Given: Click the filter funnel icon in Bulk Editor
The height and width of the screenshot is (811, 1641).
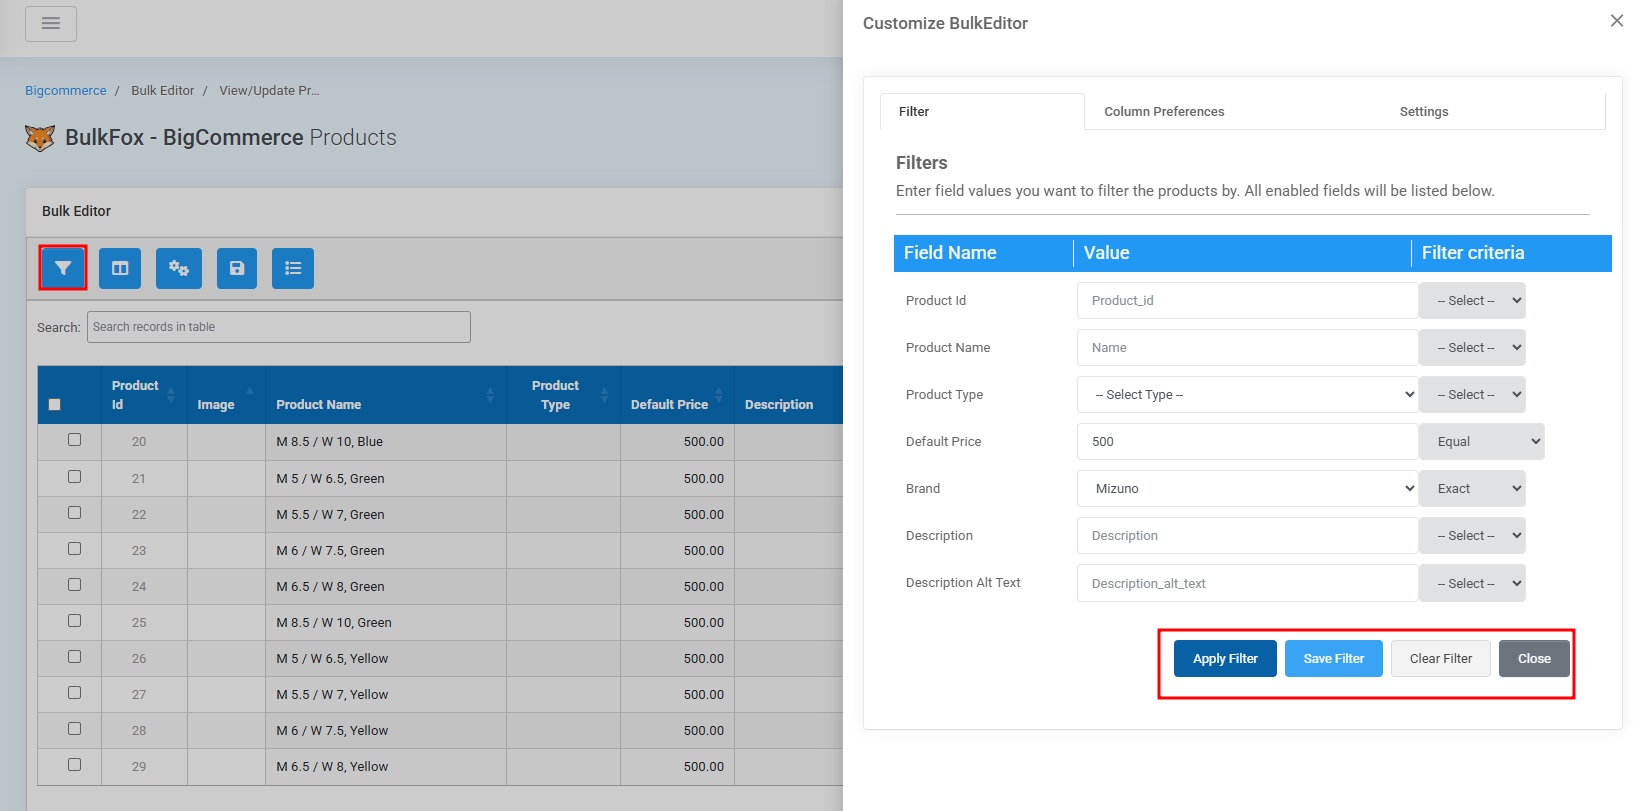Looking at the screenshot, I should click(63, 268).
